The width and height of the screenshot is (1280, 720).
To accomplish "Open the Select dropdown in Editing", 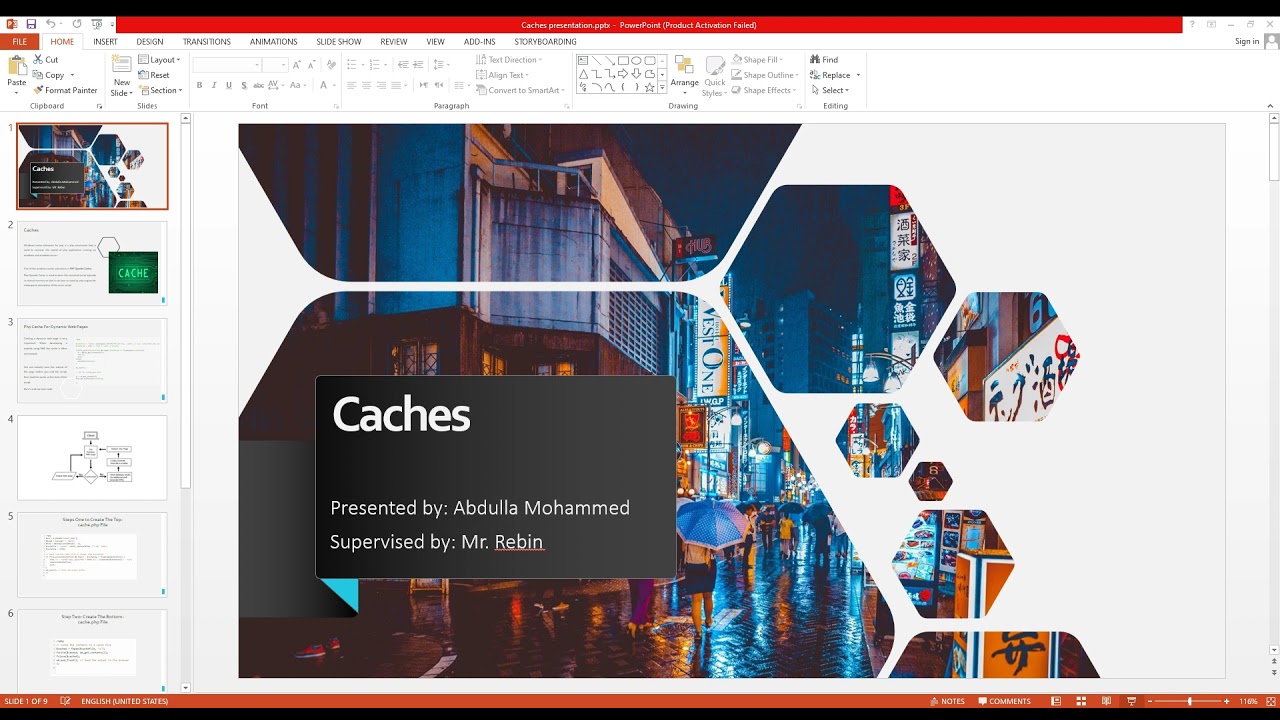I will point(830,90).
